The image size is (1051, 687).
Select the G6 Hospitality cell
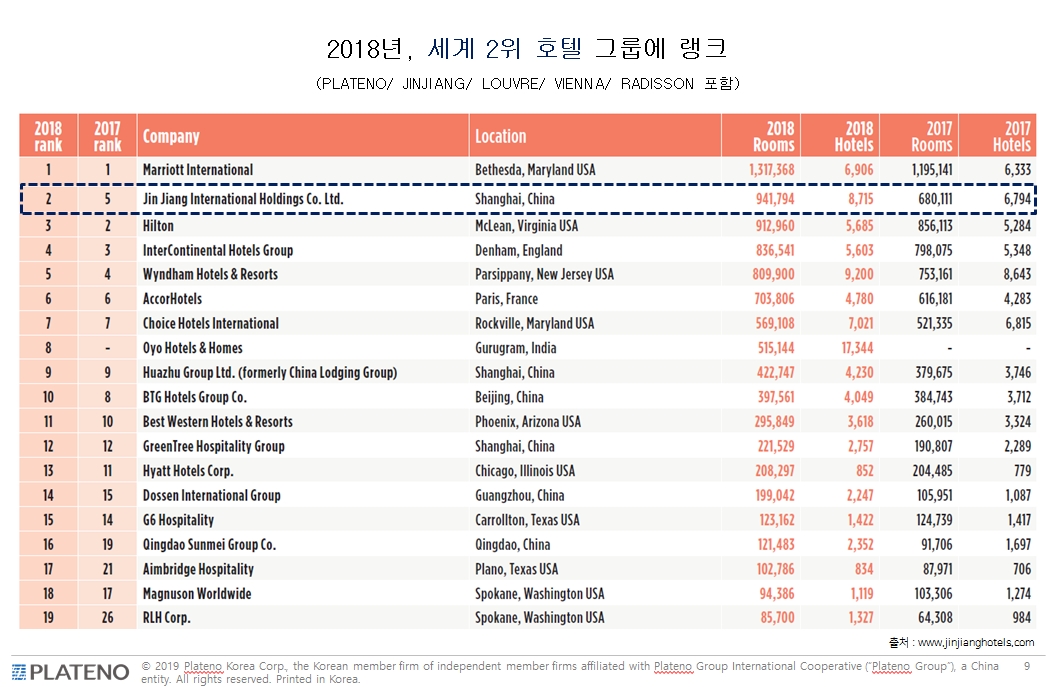click(x=178, y=520)
